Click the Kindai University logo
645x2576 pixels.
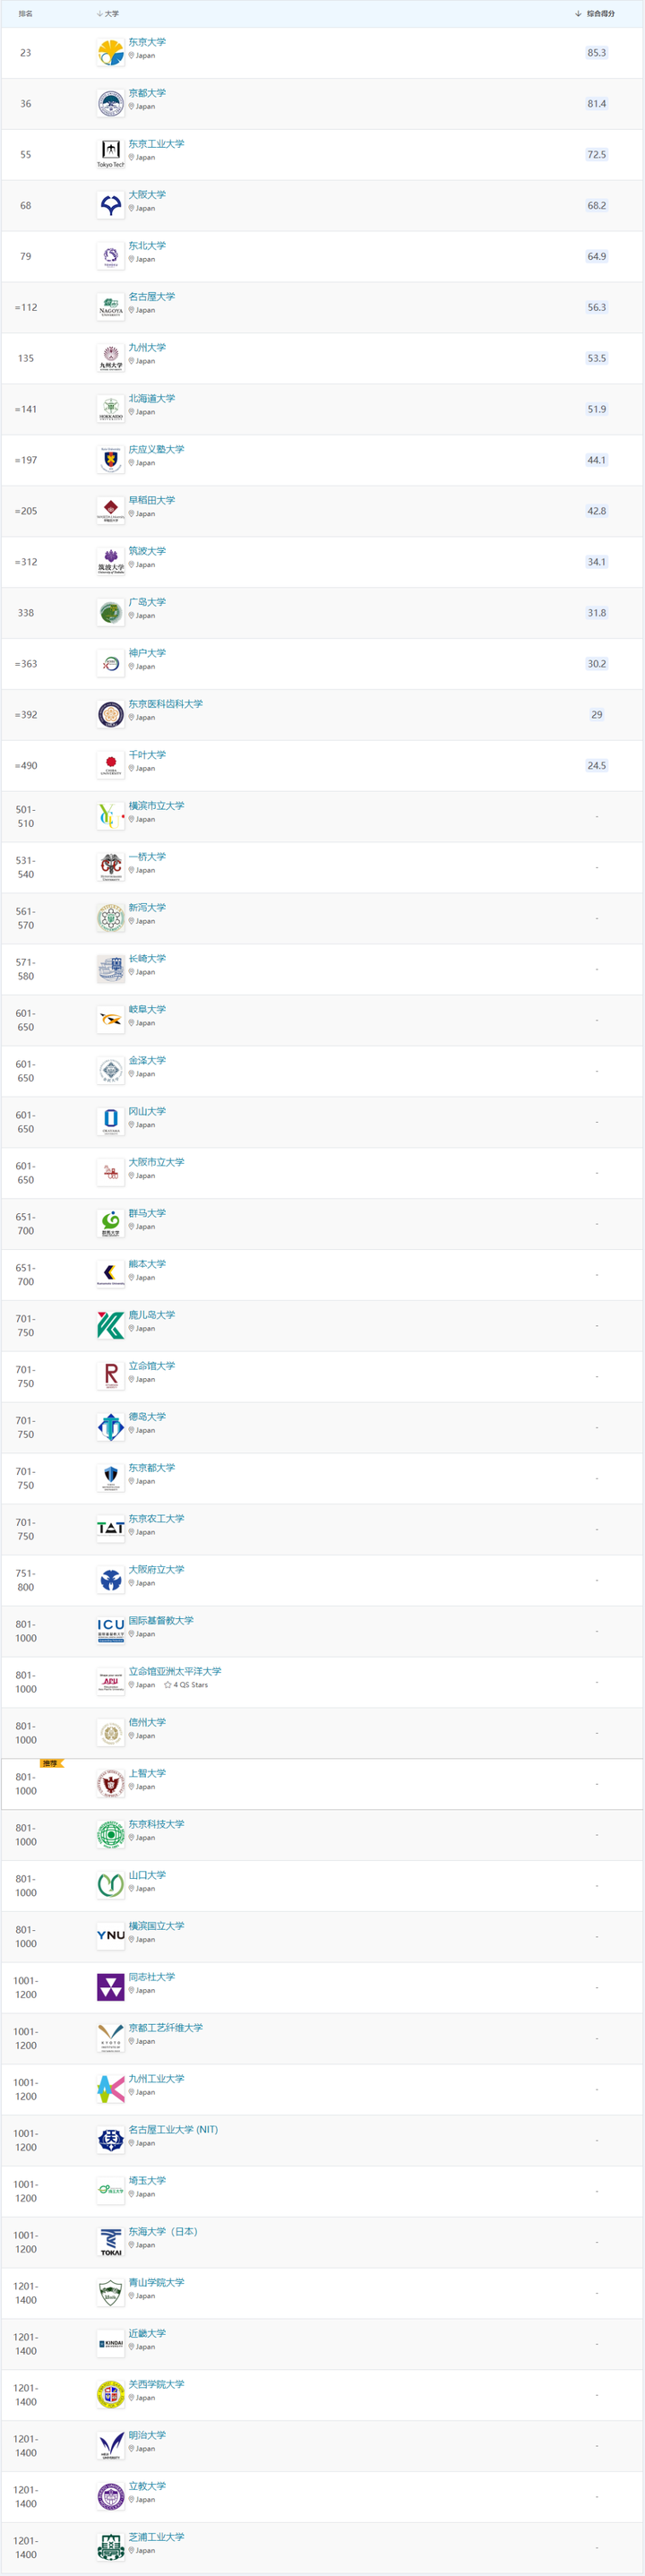tap(111, 2343)
